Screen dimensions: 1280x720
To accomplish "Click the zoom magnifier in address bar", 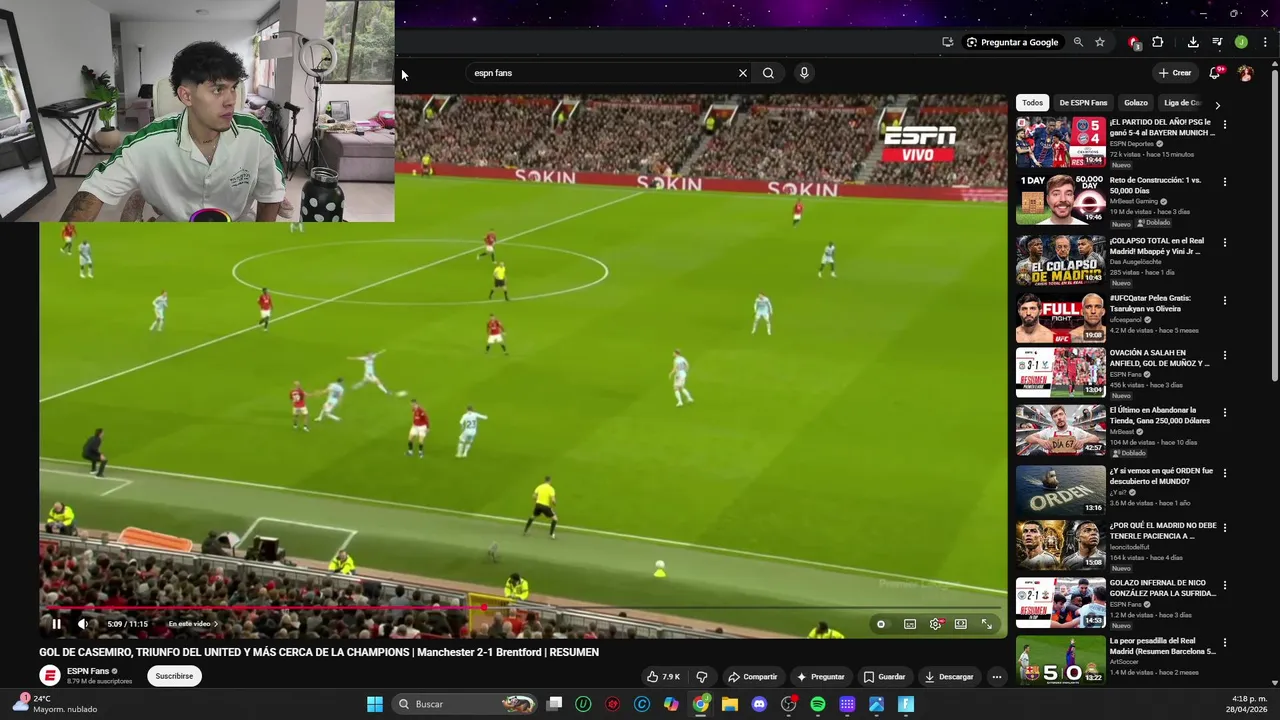I will (1078, 42).
